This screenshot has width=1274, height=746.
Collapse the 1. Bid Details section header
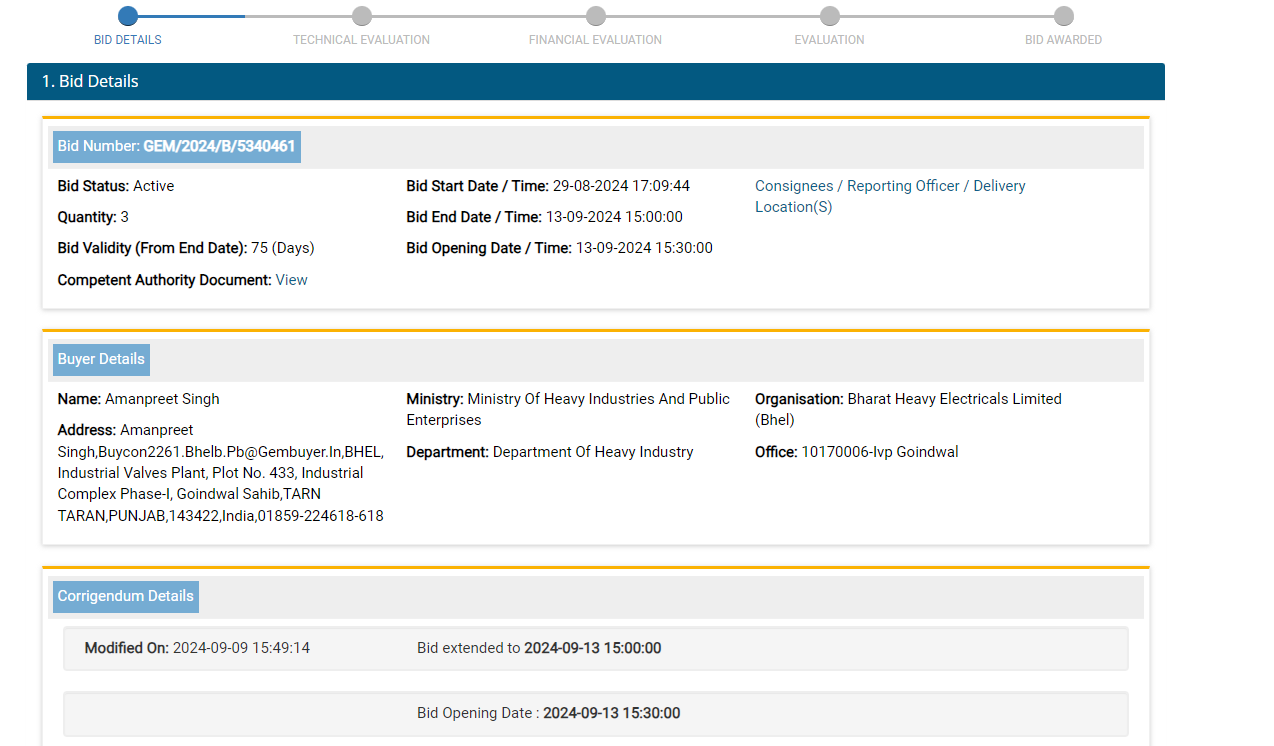pos(596,81)
